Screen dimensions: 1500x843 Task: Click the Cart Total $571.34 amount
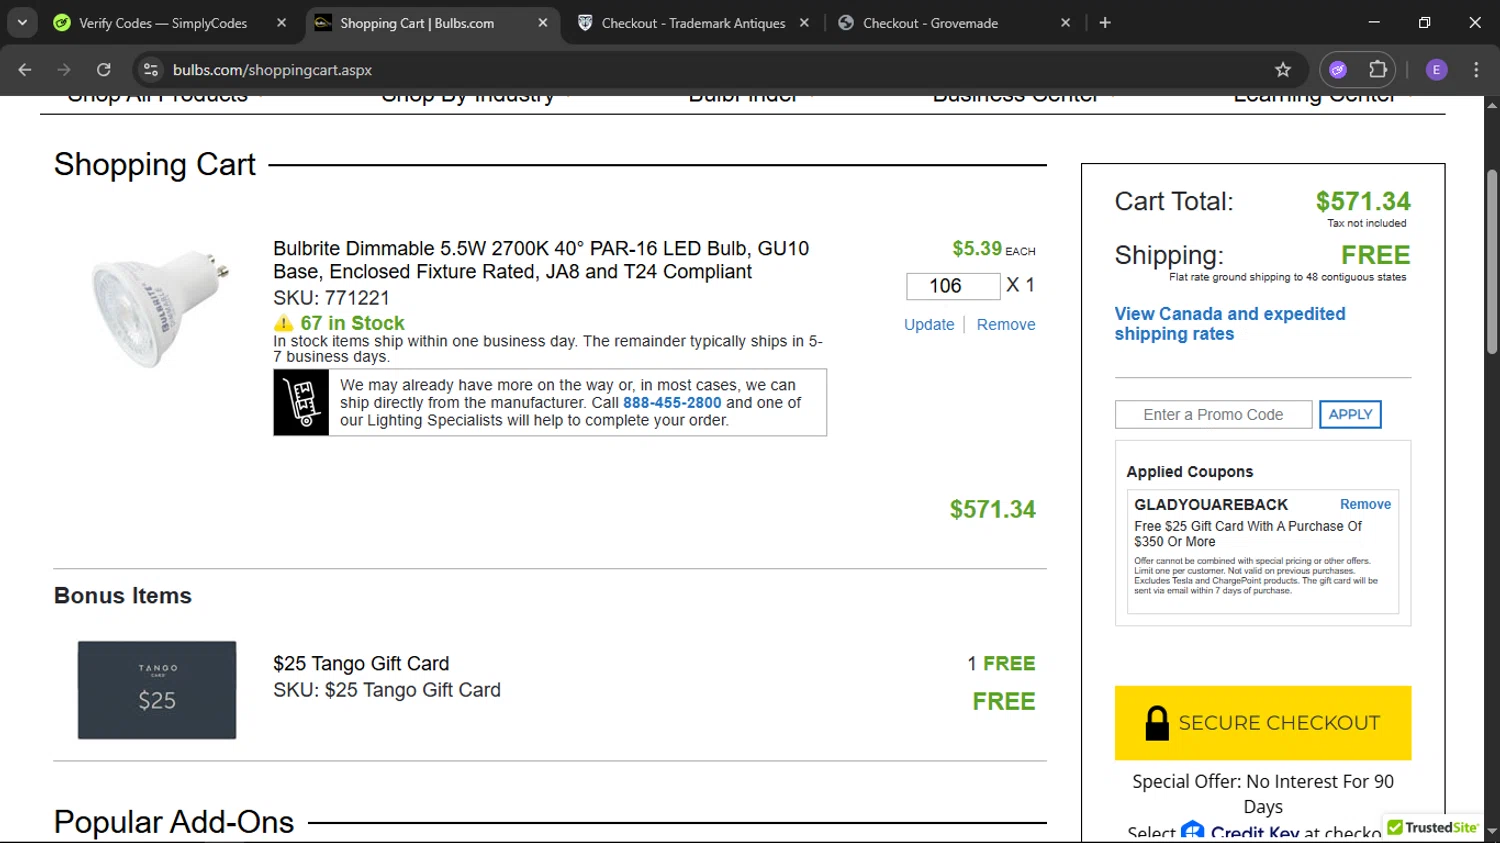(x=1363, y=202)
